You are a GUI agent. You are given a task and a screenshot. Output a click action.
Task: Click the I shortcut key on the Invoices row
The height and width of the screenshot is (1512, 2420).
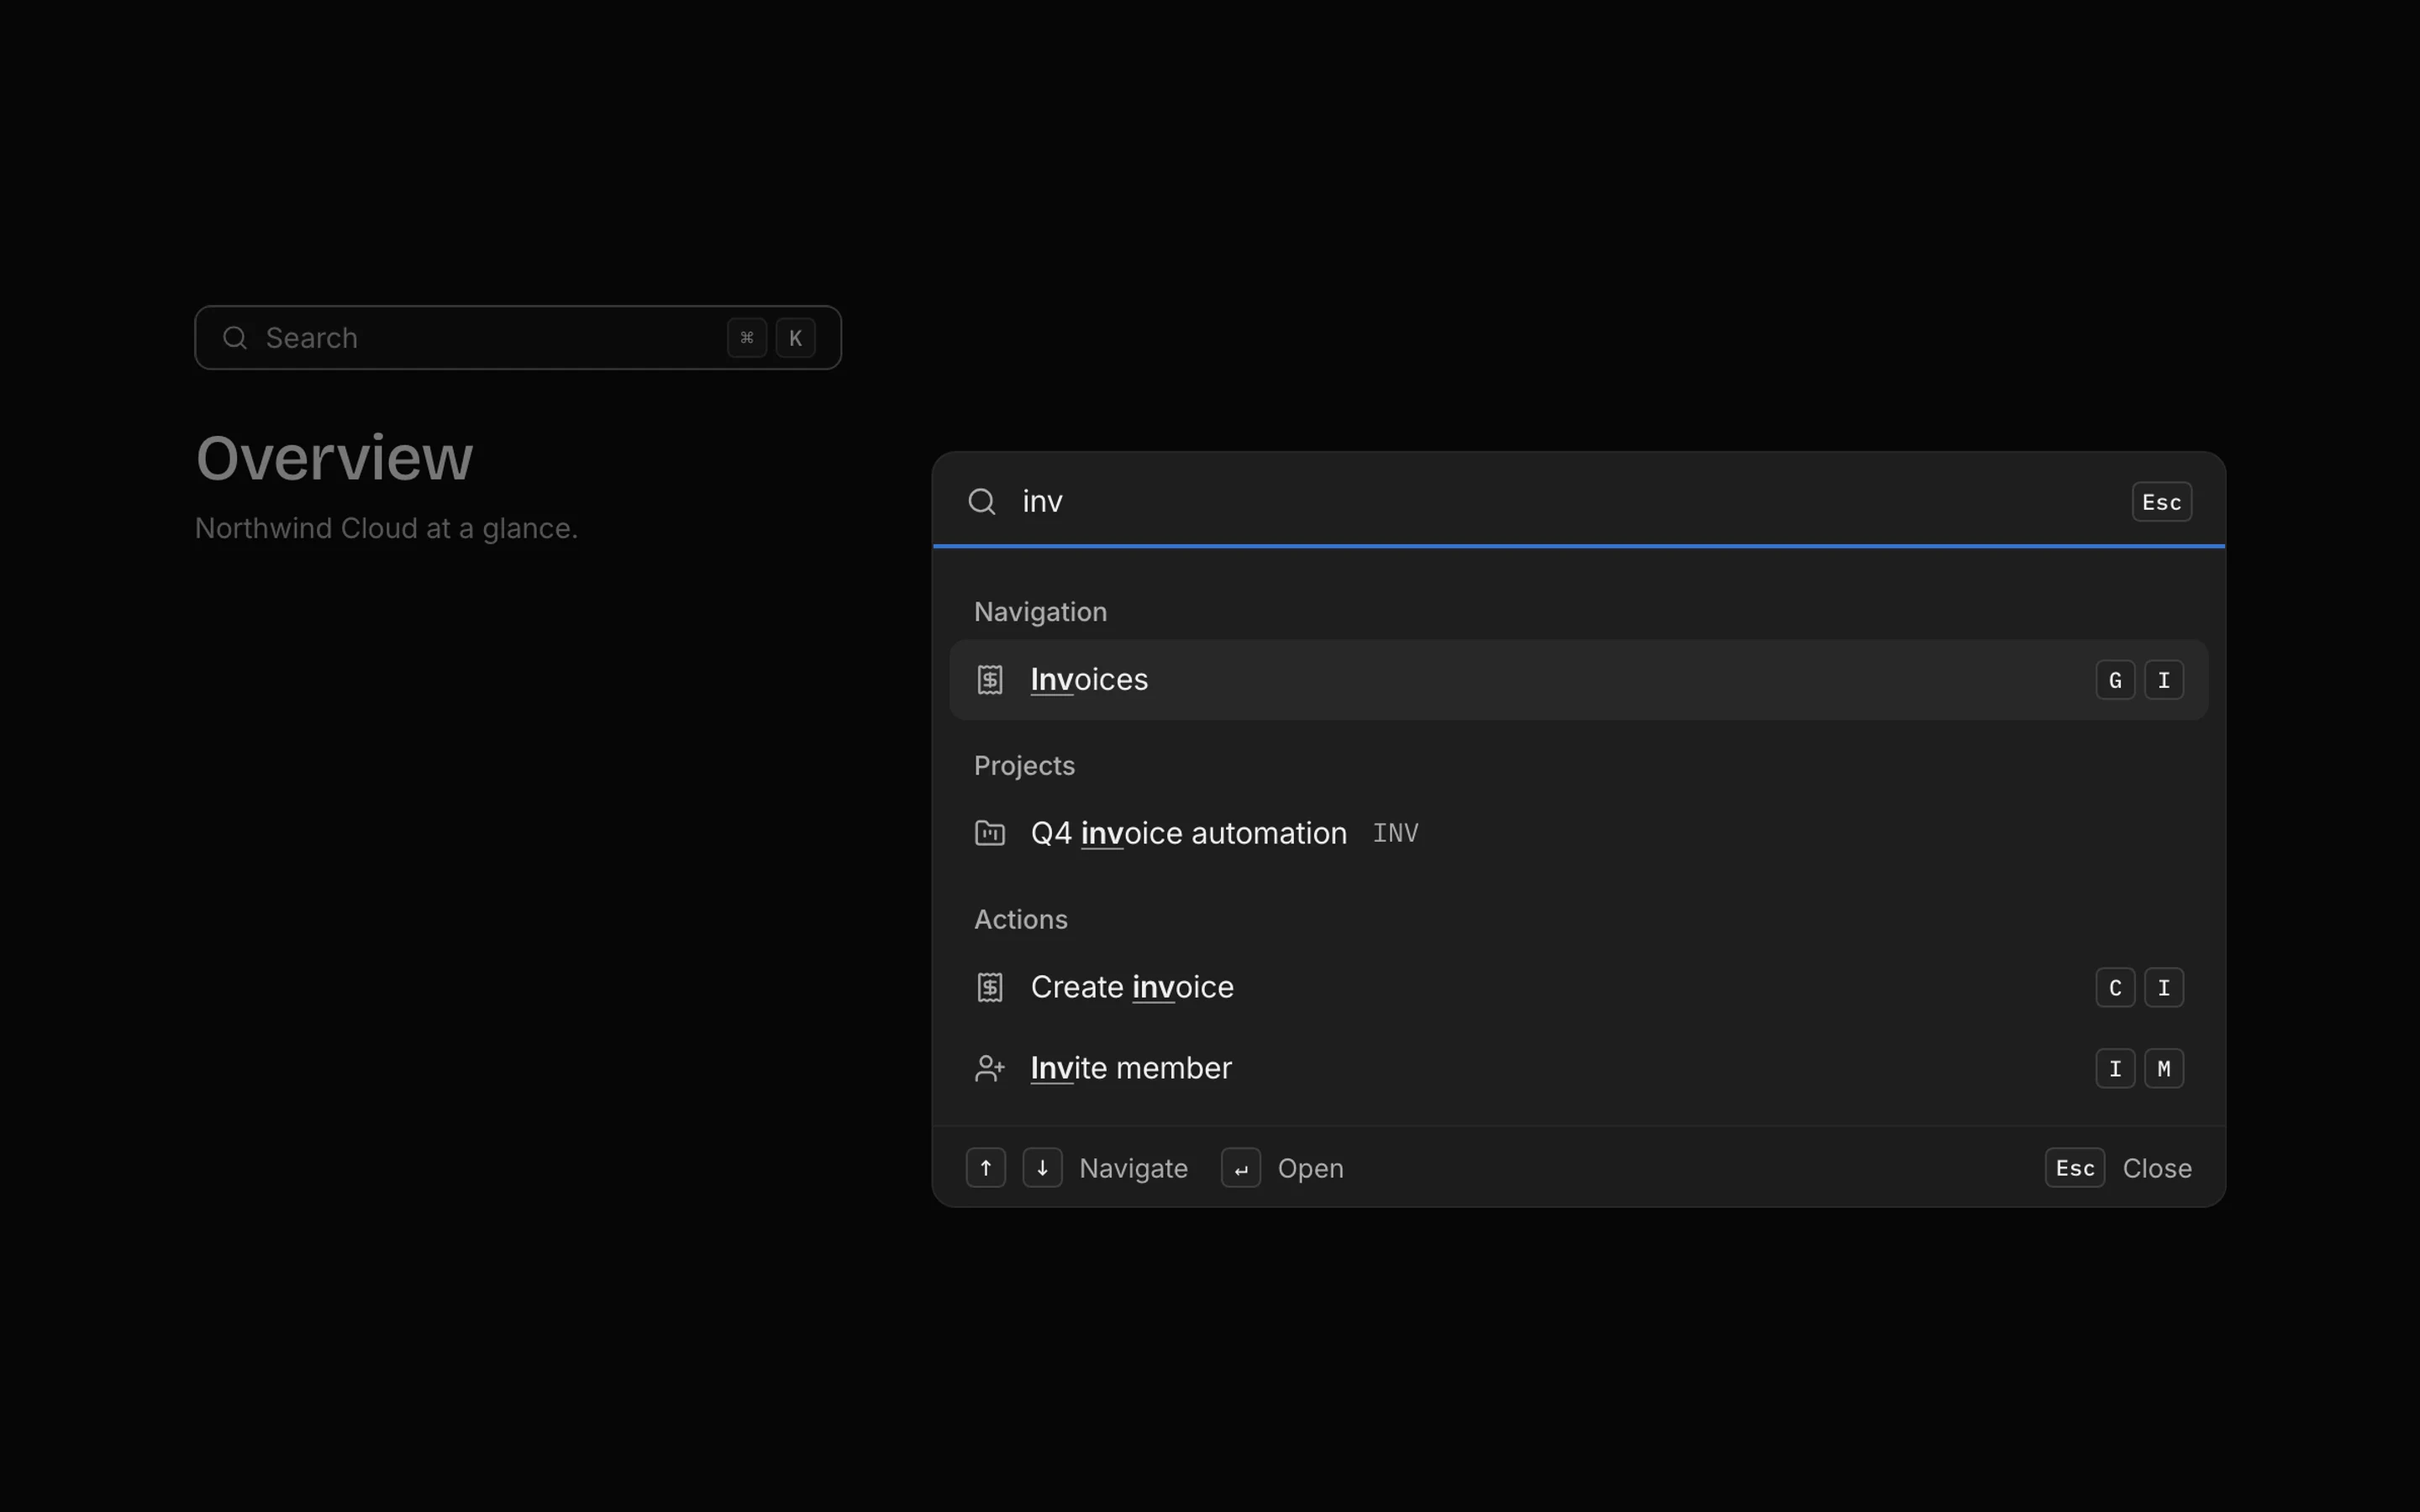[2164, 680]
